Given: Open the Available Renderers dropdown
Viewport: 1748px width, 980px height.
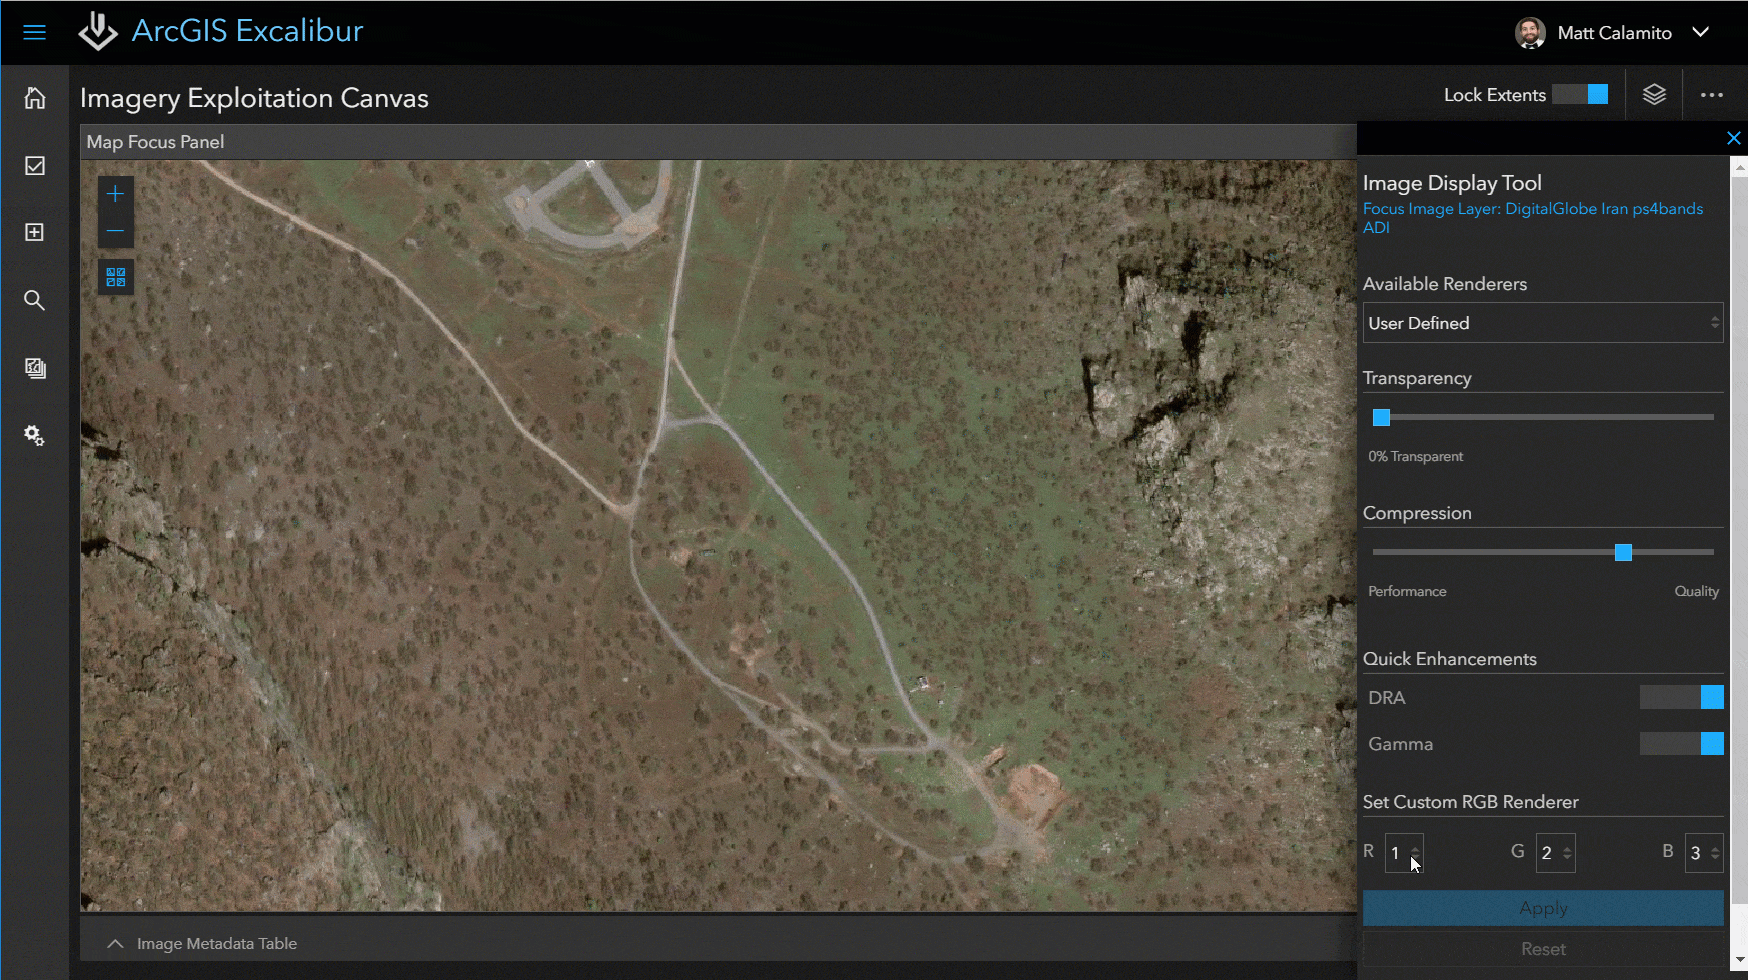Looking at the screenshot, I should [x=1542, y=322].
